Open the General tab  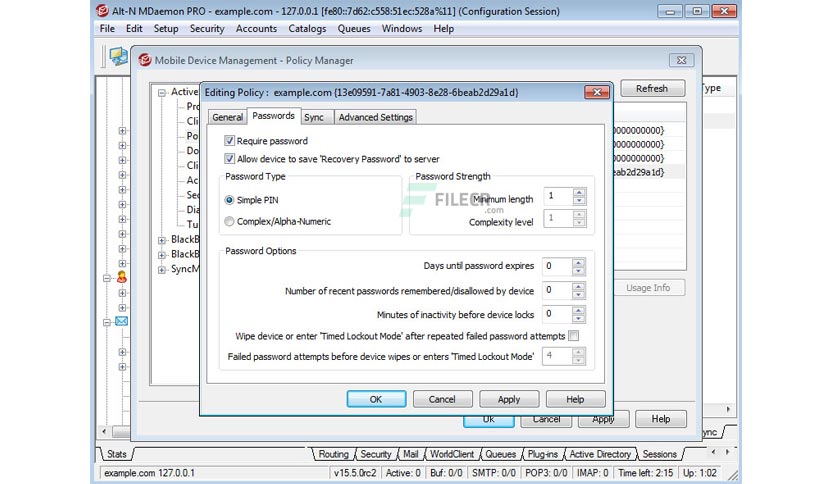tap(228, 117)
